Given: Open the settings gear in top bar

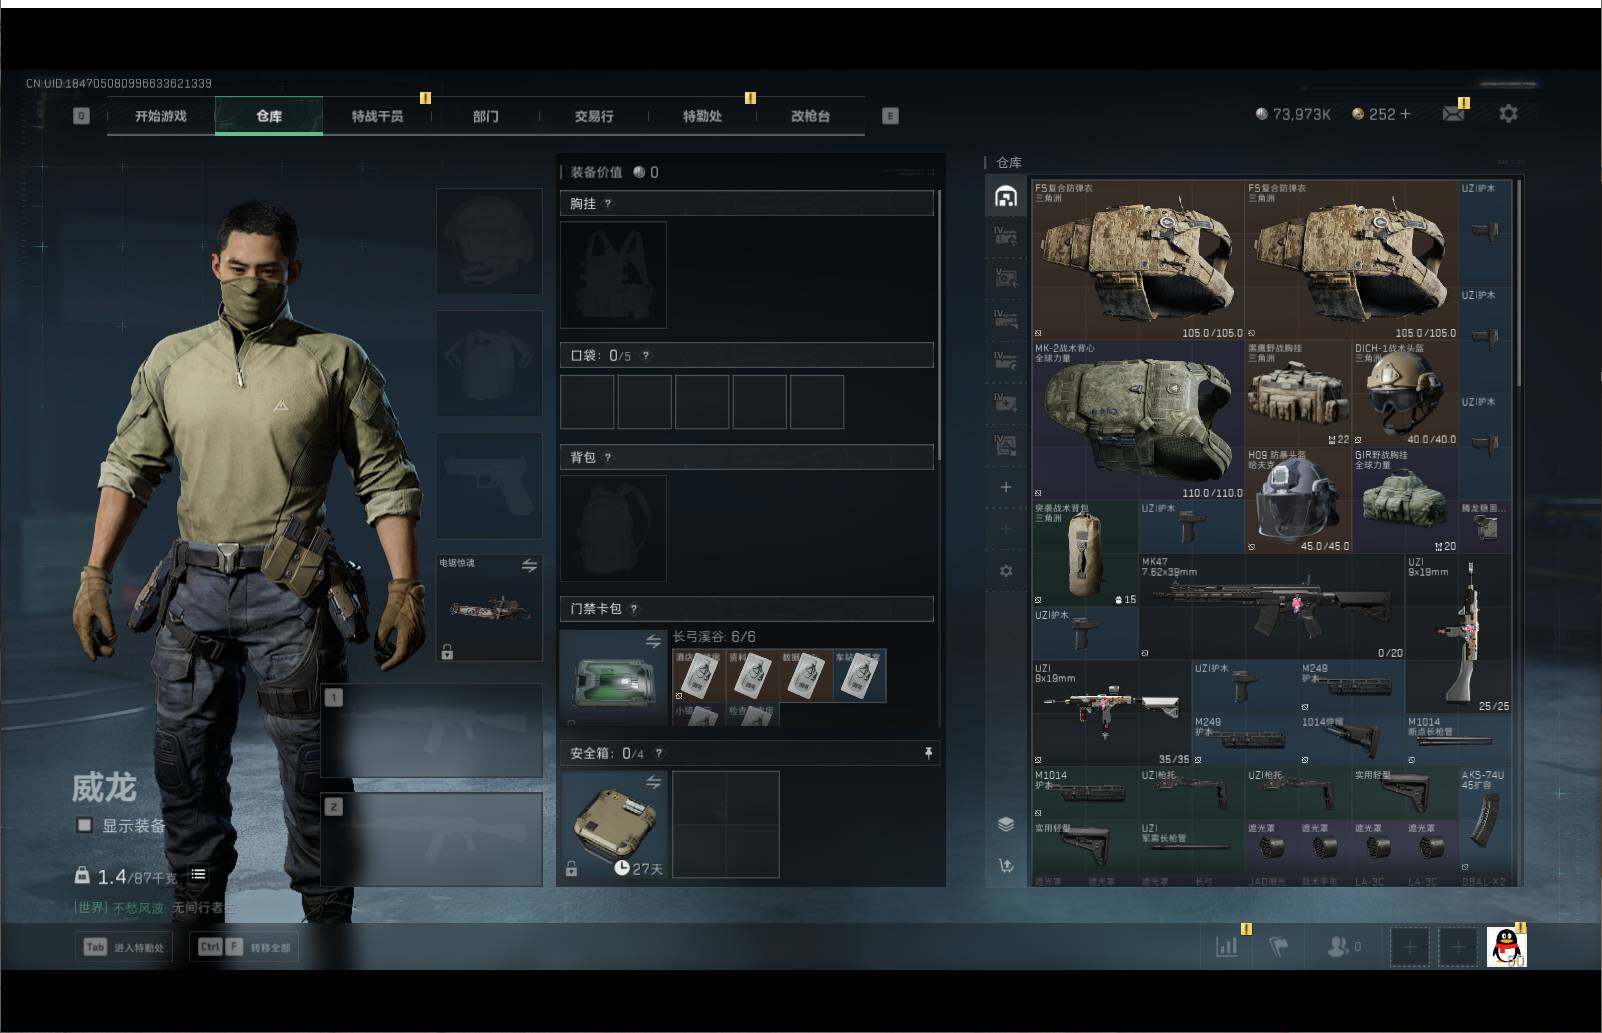Looking at the screenshot, I should tap(1508, 114).
